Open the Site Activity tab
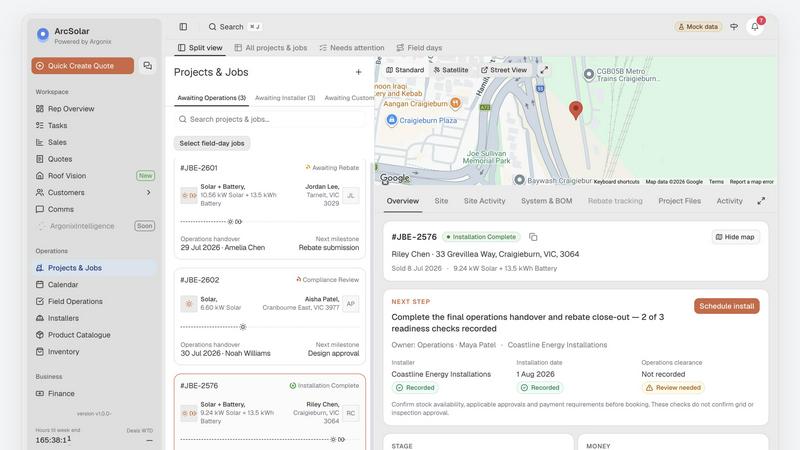 point(484,201)
